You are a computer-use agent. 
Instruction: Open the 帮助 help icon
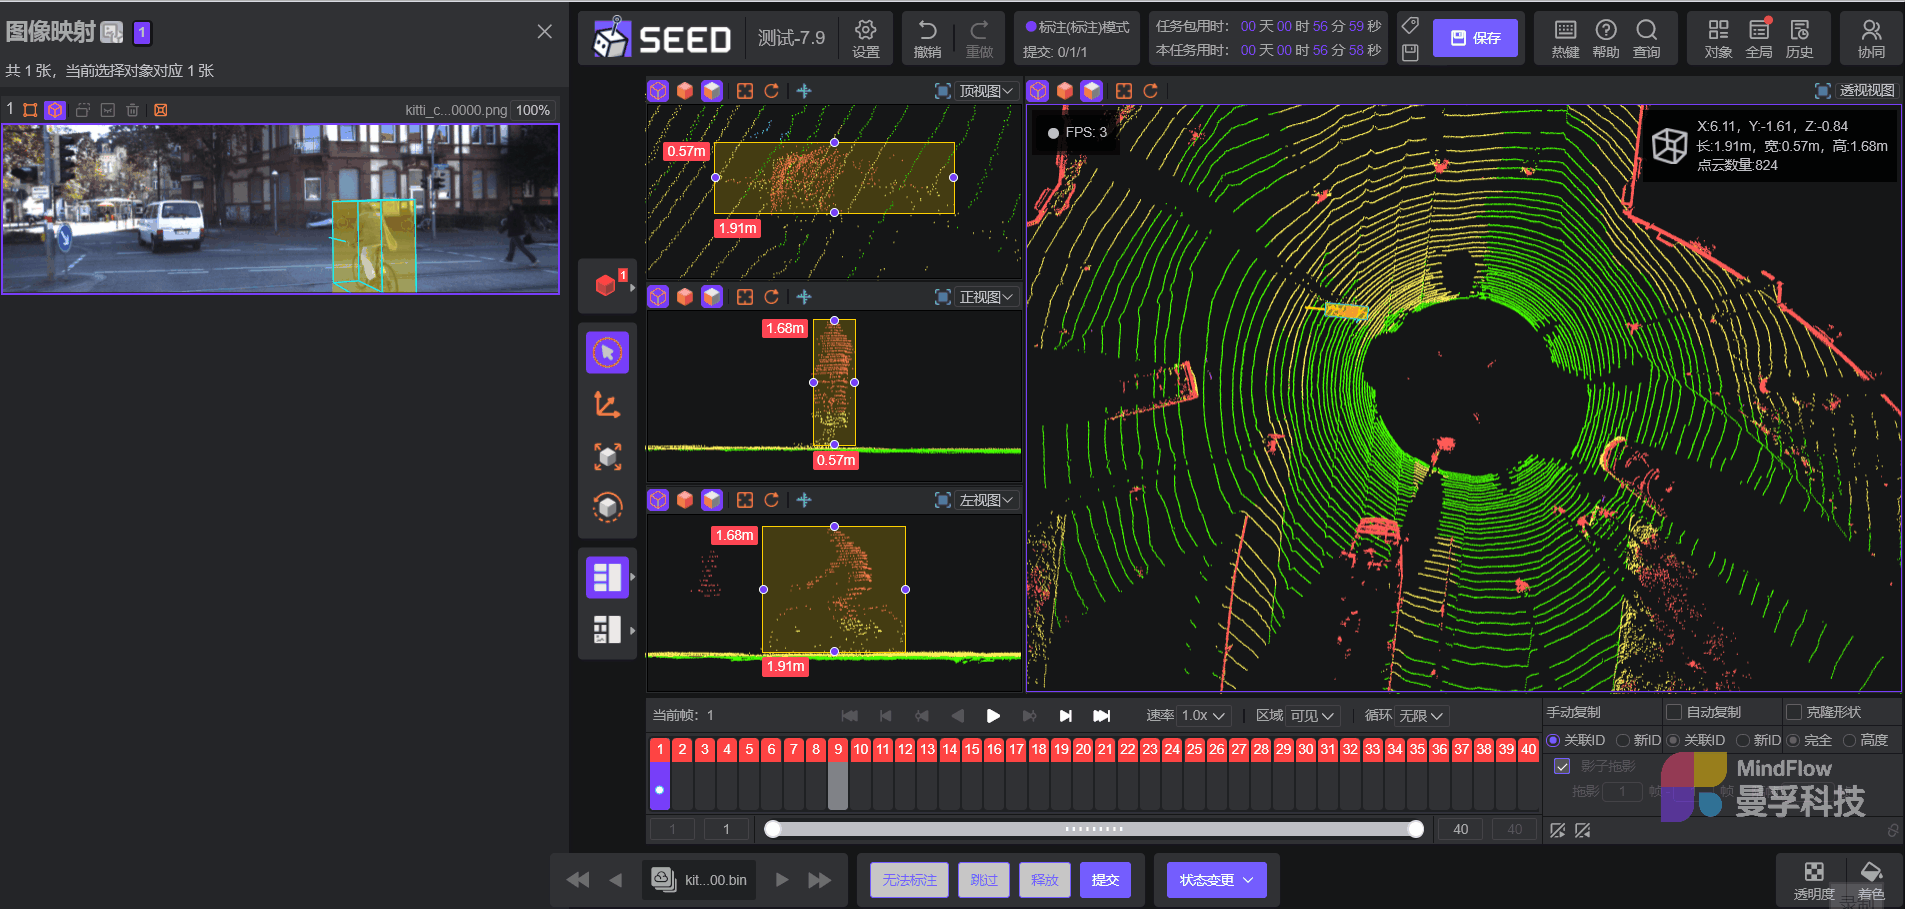click(1606, 38)
